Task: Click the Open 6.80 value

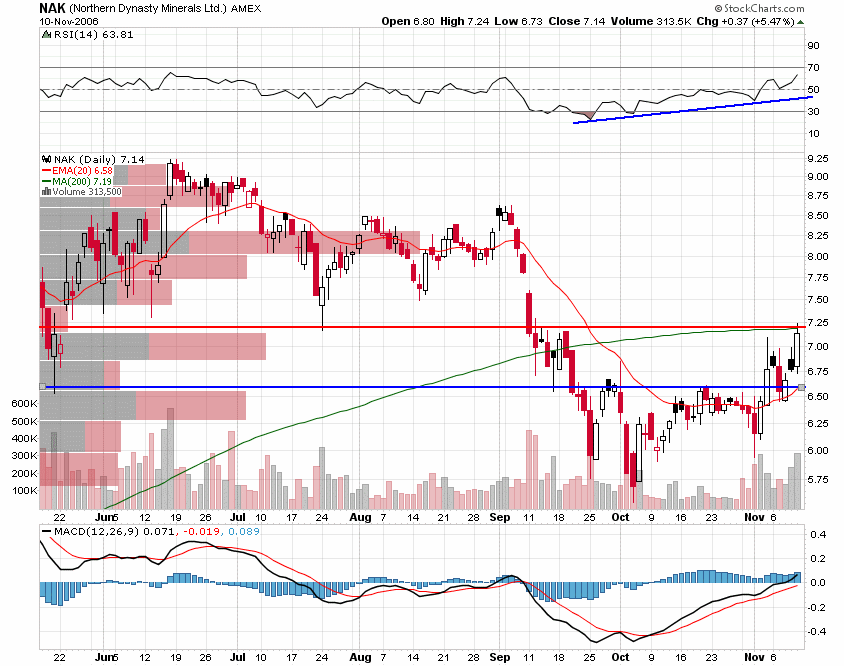Action: click(x=407, y=22)
